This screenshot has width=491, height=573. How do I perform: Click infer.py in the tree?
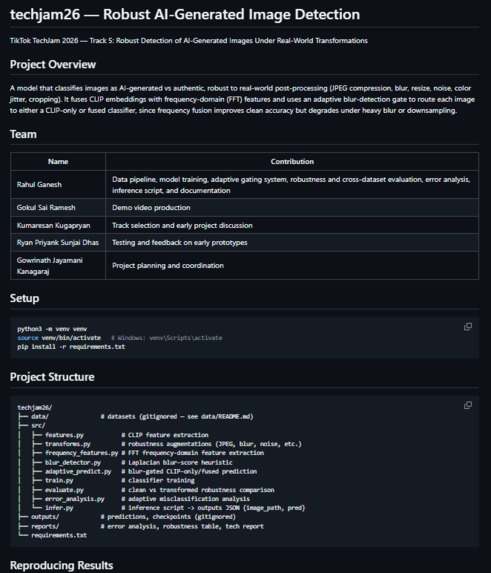[59, 508]
